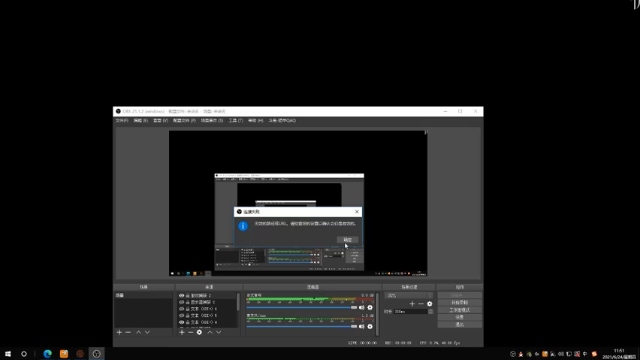Add a new scene with the plus icon

tap(119, 332)
